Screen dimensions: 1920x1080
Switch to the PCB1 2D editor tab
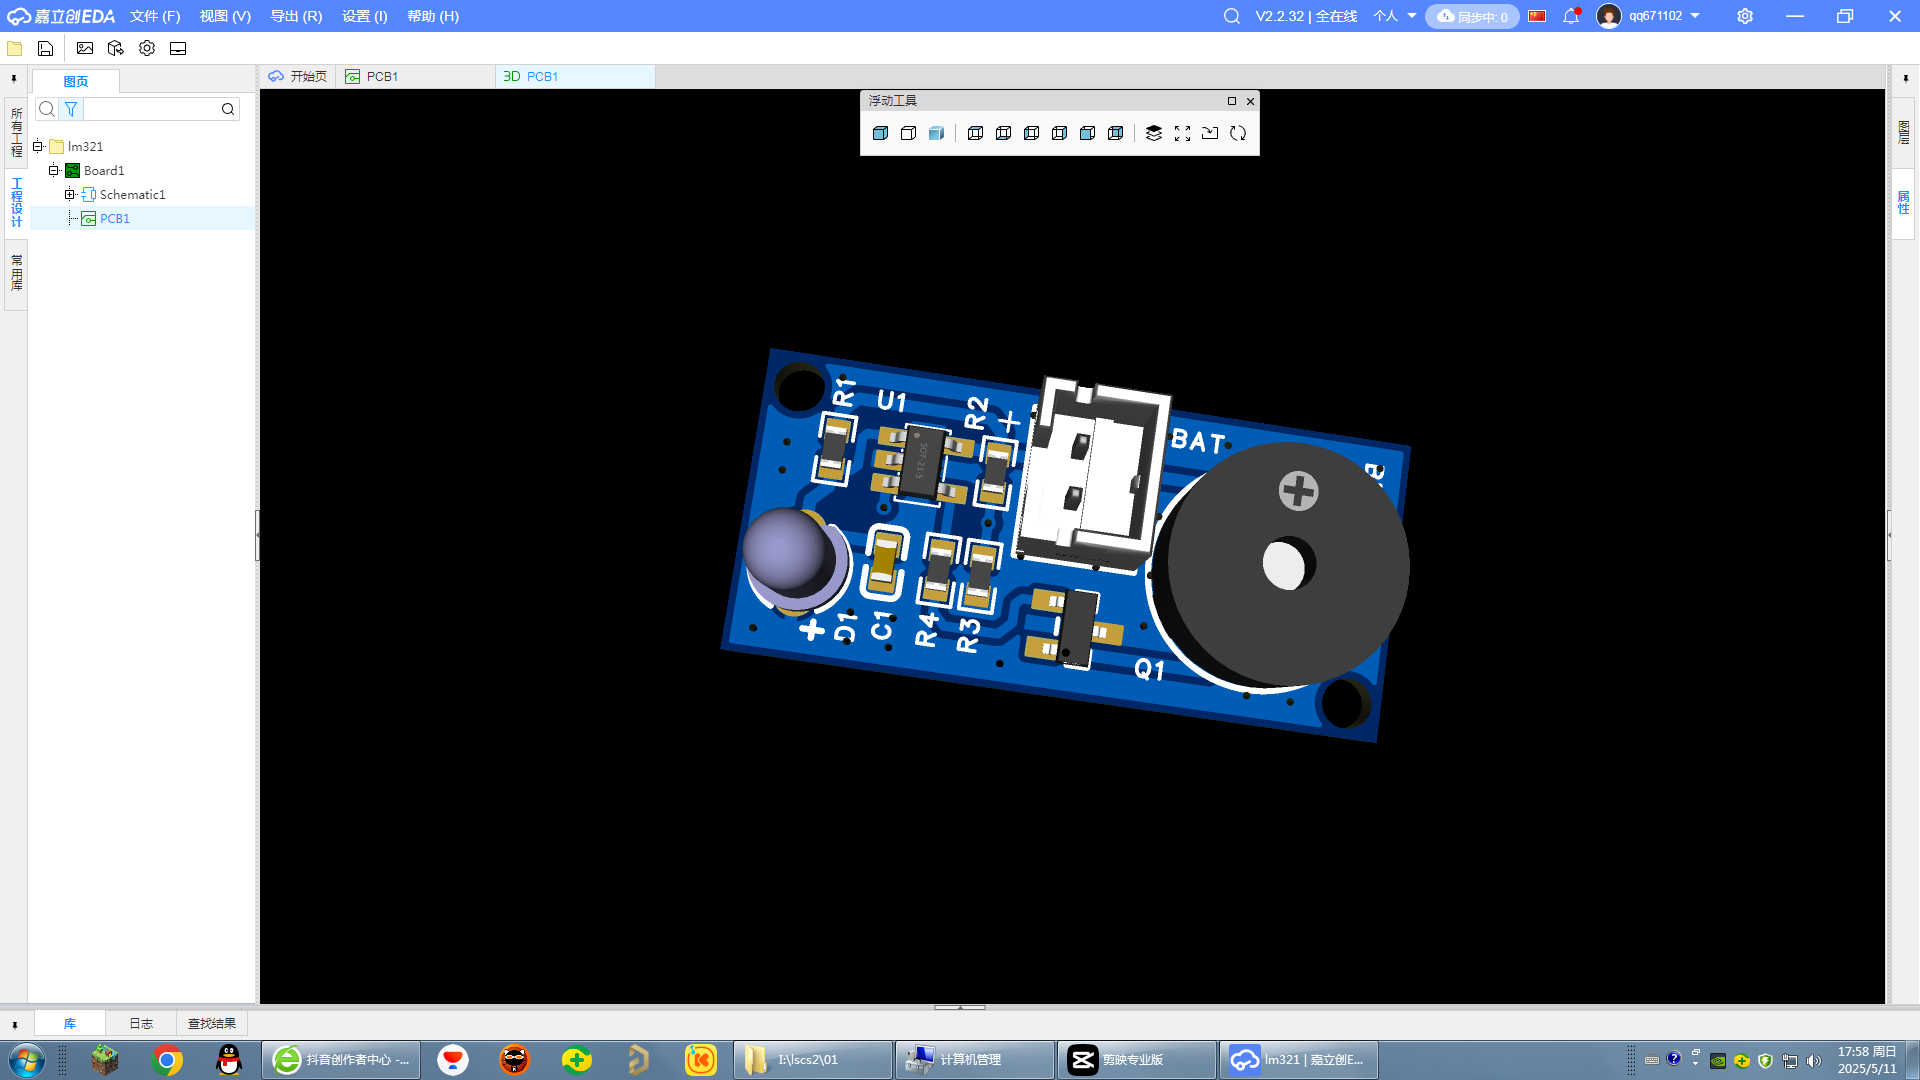point(381,76)
